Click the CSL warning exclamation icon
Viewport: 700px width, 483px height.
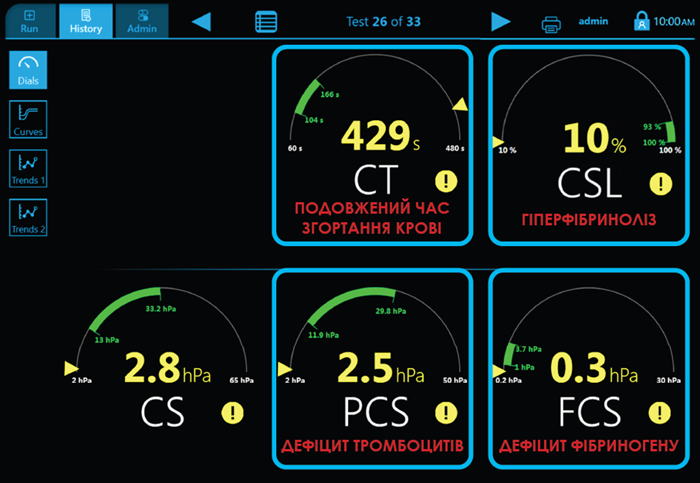(x=660, y=183)
